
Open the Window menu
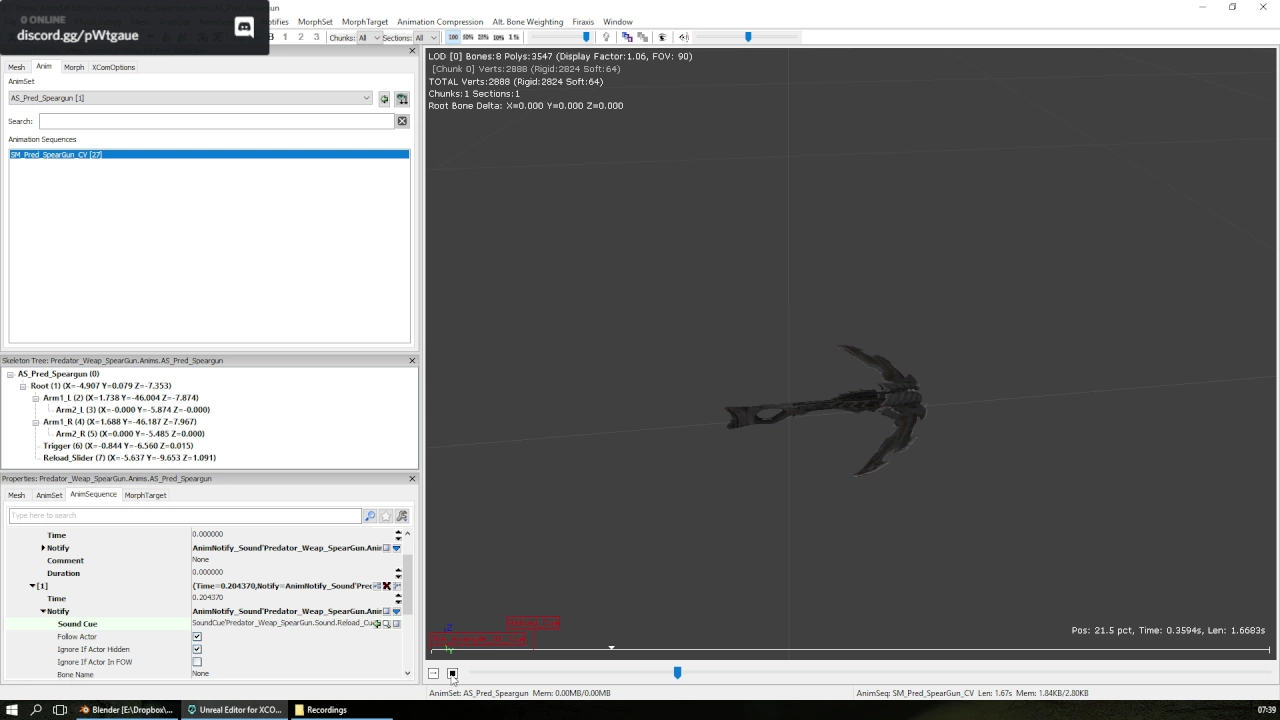coord(617,21)
